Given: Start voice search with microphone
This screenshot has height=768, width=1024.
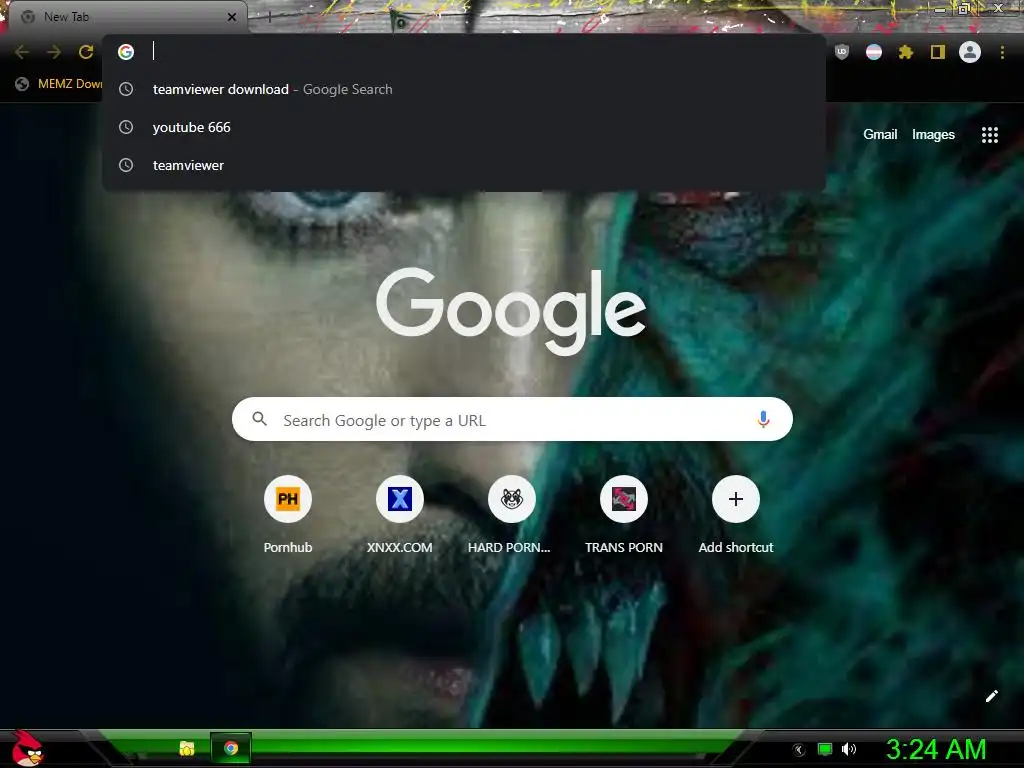Looking at the screenshot, I should 763,419.
